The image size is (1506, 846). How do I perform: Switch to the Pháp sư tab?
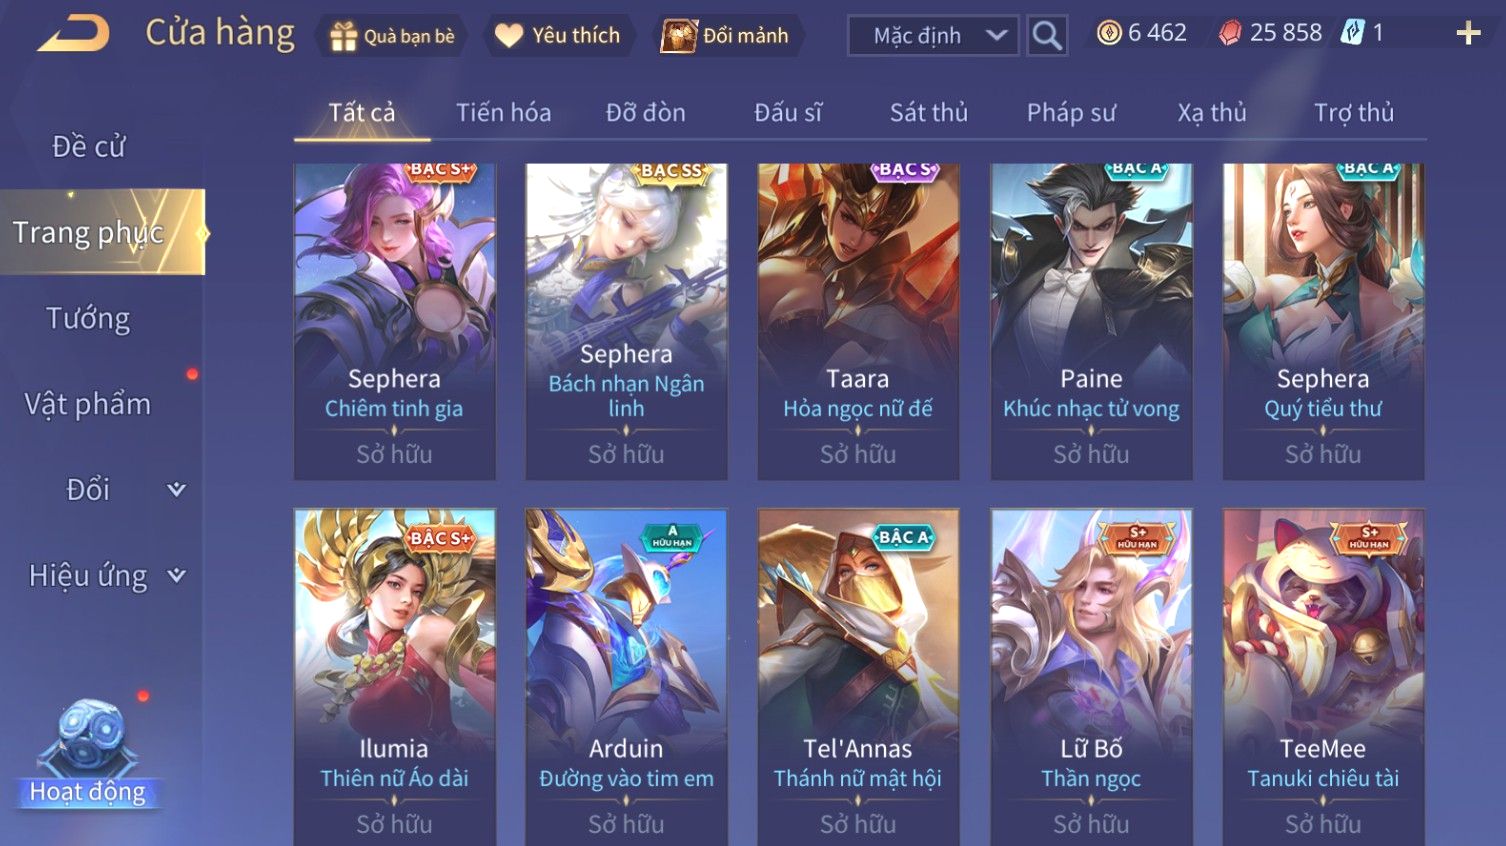(1071, 113)
